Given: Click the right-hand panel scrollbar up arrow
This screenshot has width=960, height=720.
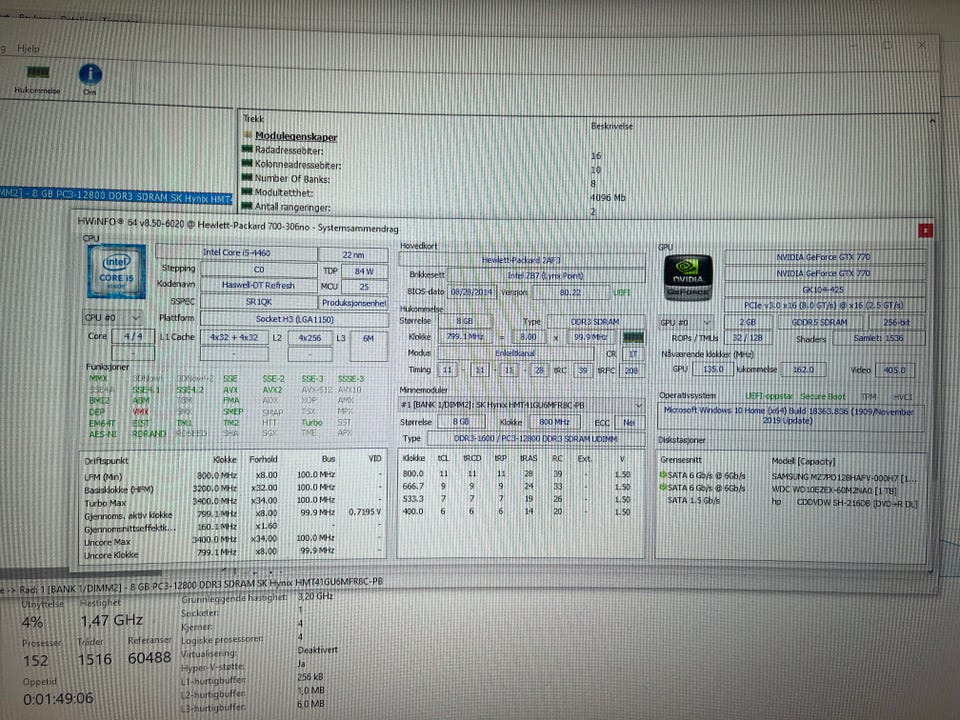Looking at the screenshot, I should pos(932,122).
